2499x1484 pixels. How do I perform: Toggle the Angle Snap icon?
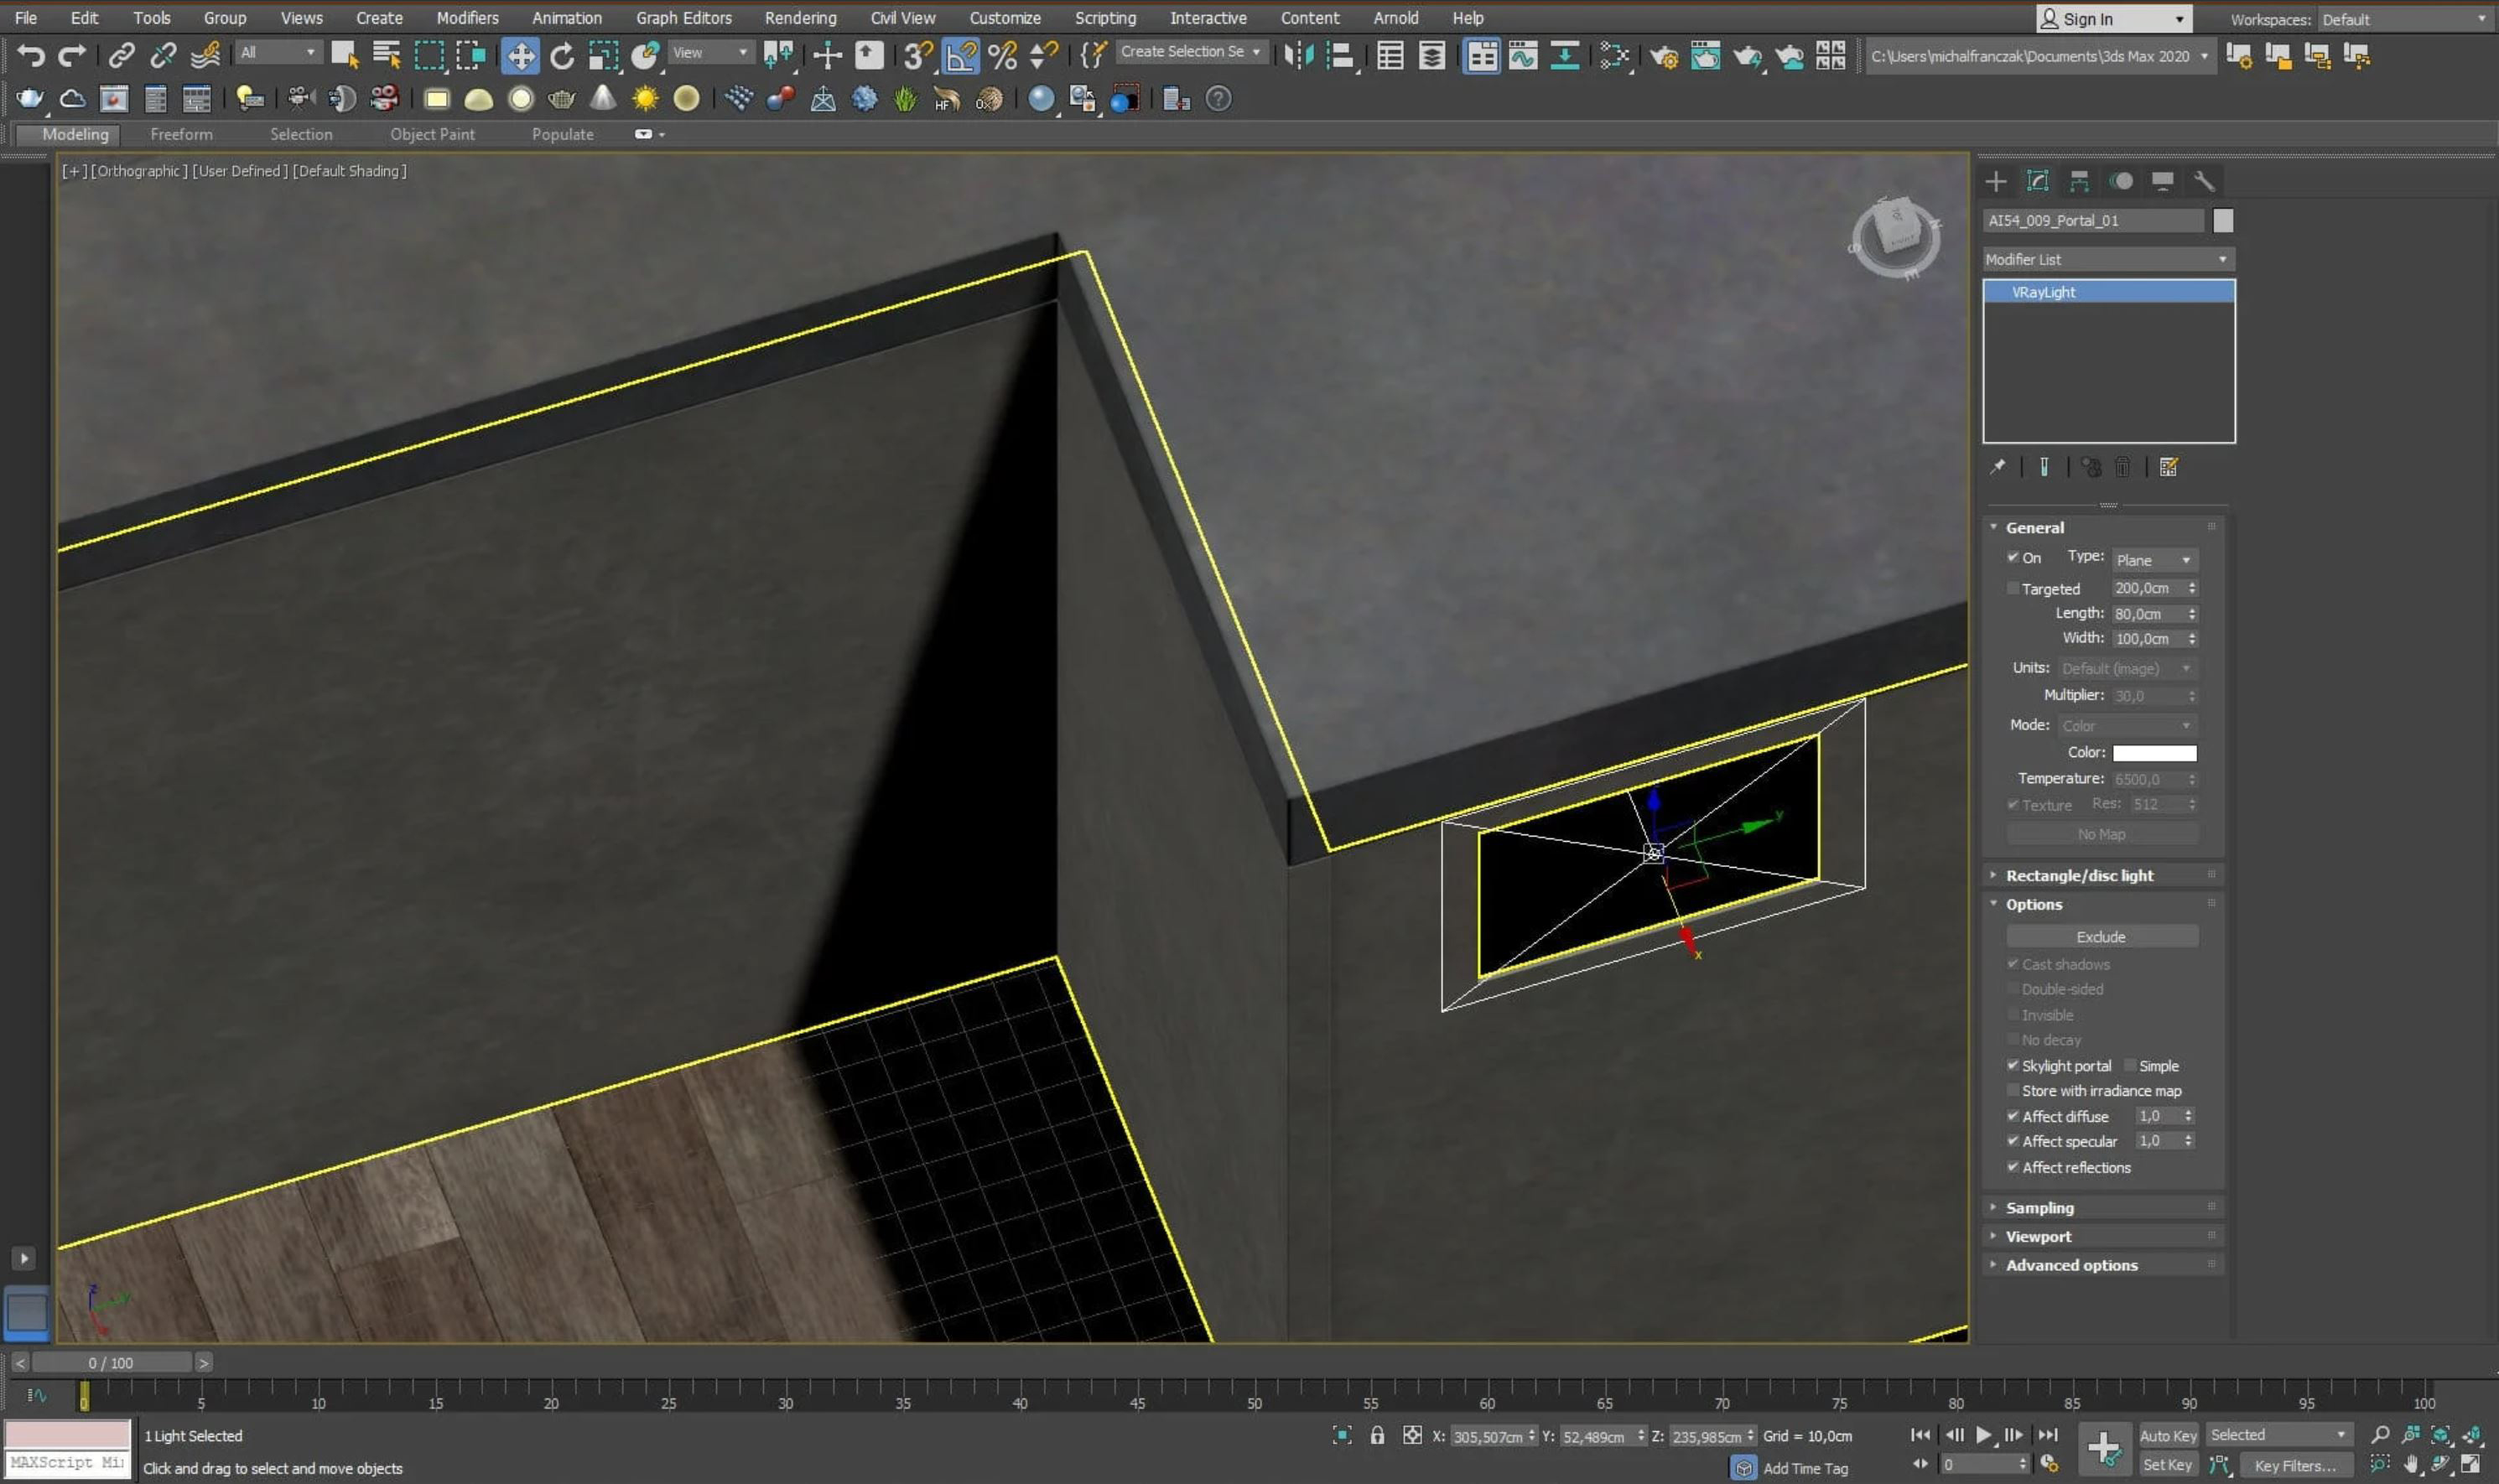tap(961, 55)
